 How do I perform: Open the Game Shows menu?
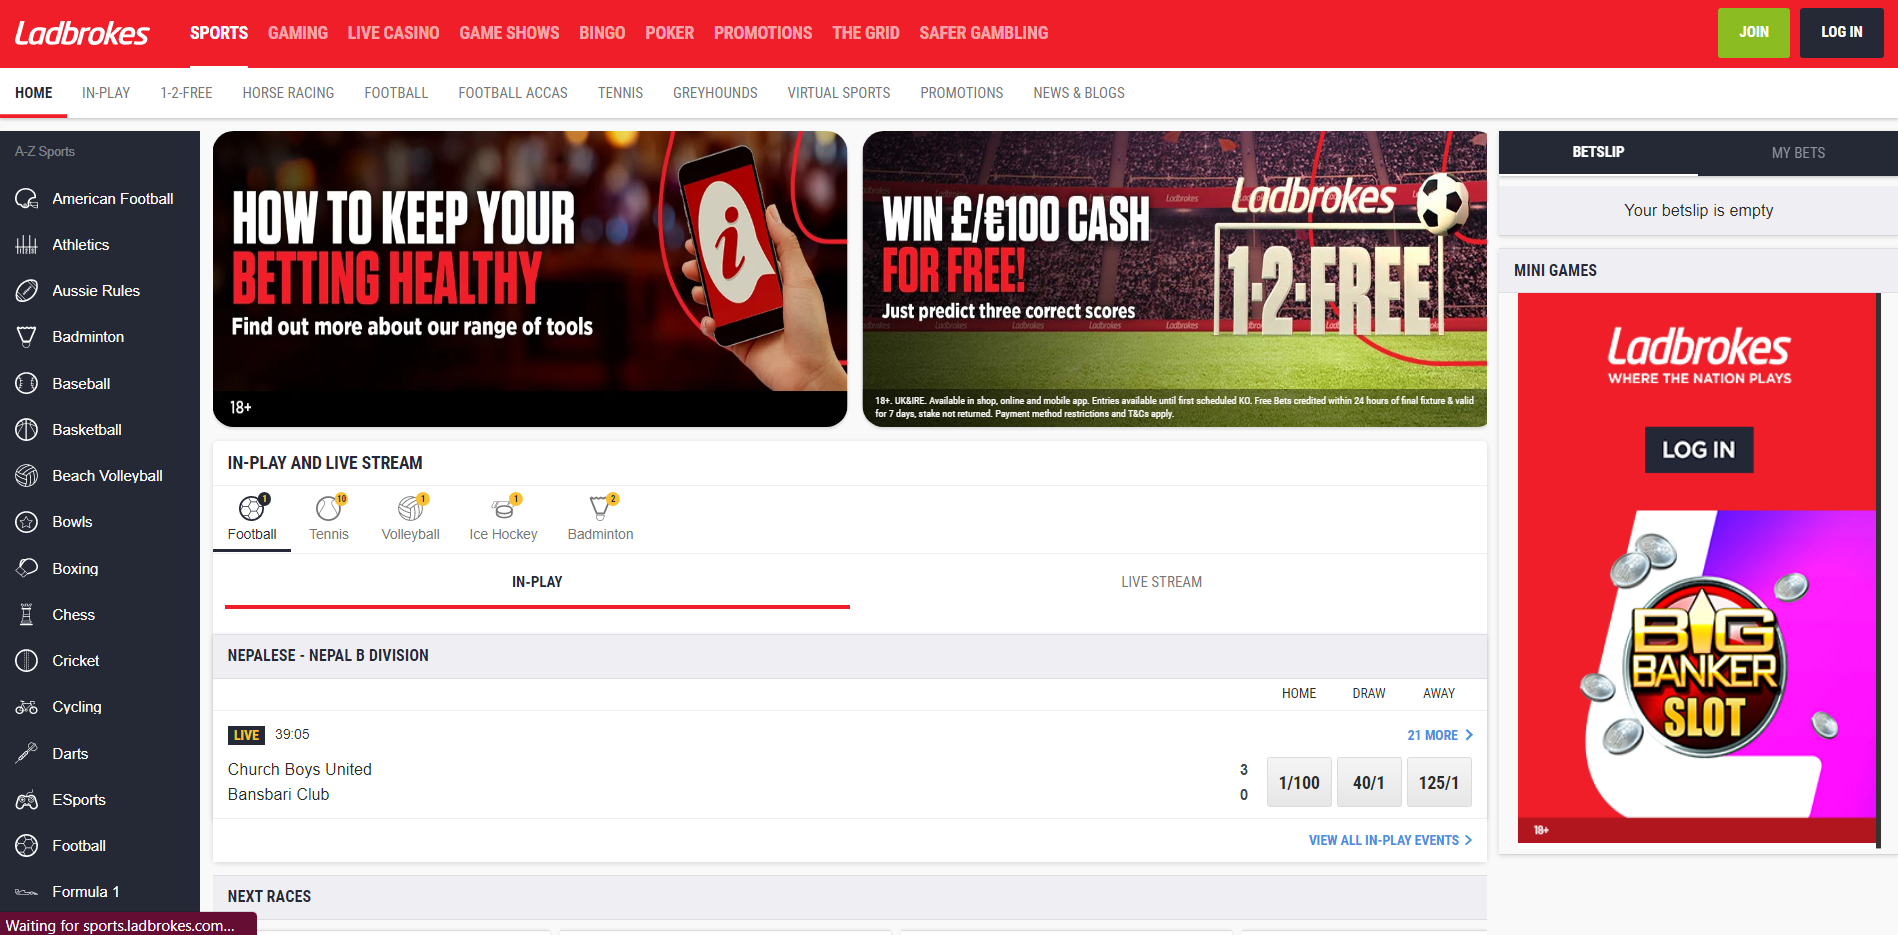click(509, 33)
